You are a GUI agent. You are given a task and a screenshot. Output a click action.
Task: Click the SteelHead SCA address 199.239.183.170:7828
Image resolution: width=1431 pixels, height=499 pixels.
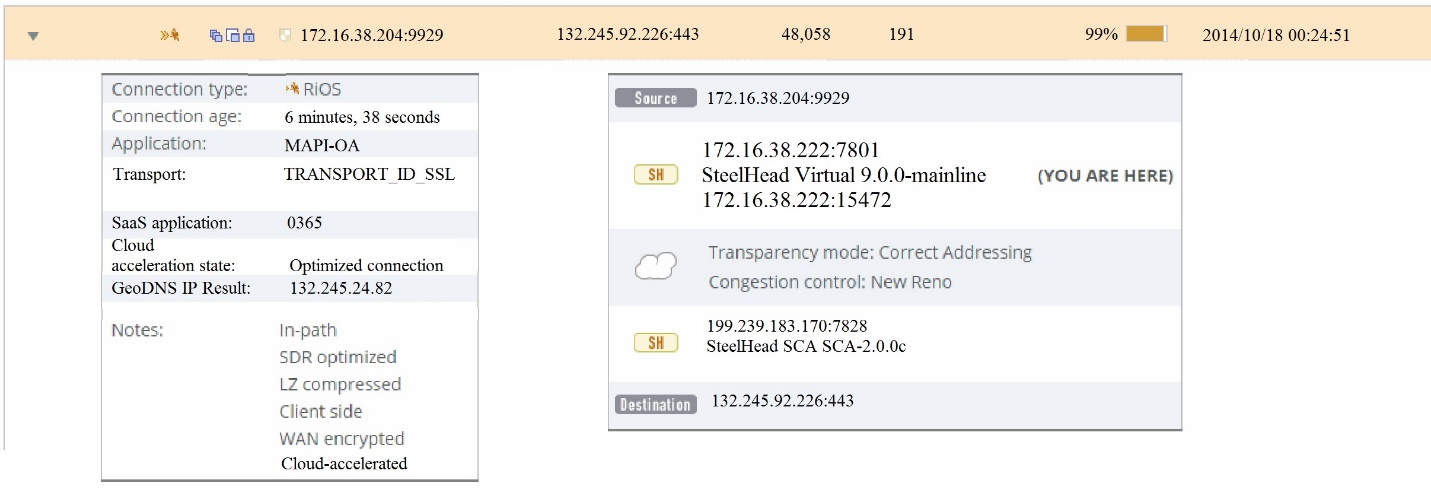(774, 327)
